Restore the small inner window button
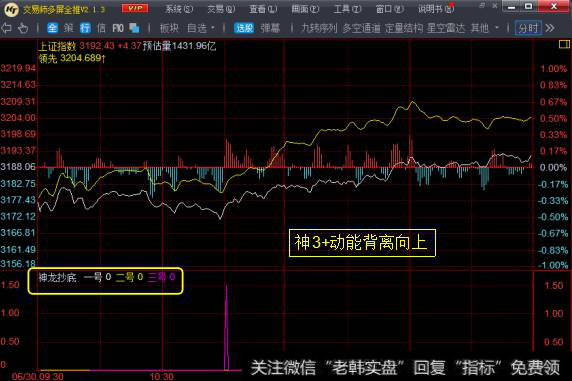Screen dimensions: 572x381 (x=482, y=5)
